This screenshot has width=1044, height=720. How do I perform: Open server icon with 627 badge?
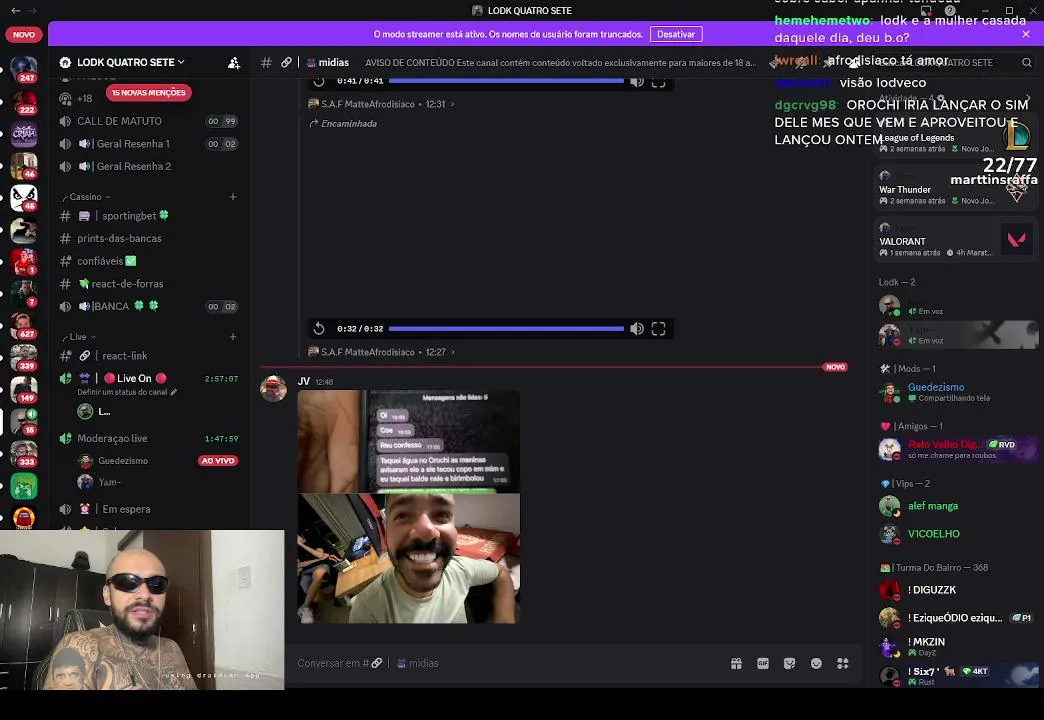[x=24, y=326]
